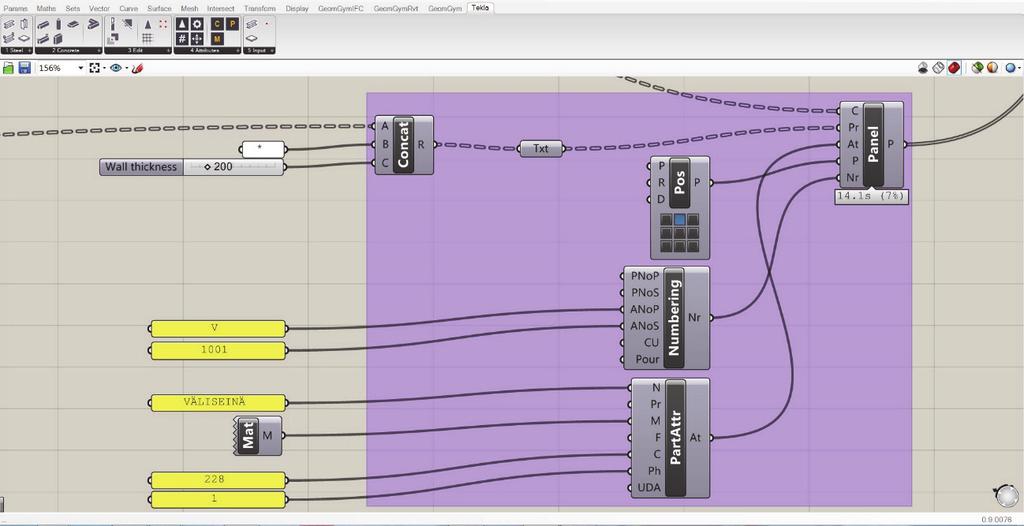
Task: Select the Panel component
Action: coord(873,144)
